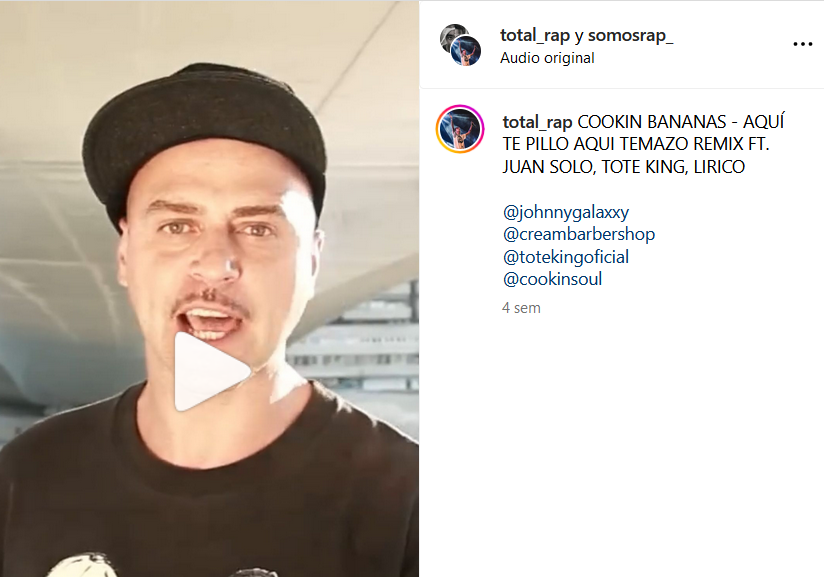View total_rap story via ringed avatar

click(460, 129)
